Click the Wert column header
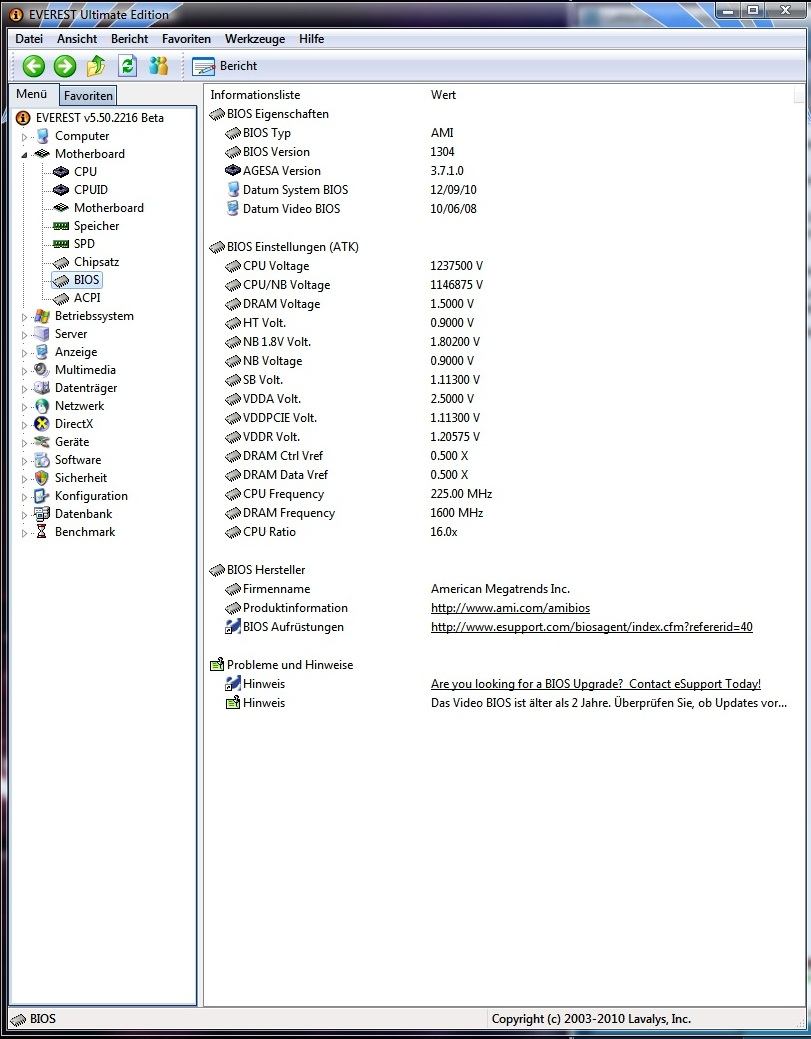Screen dimensions: 811x1039 [x=443, y=95]
